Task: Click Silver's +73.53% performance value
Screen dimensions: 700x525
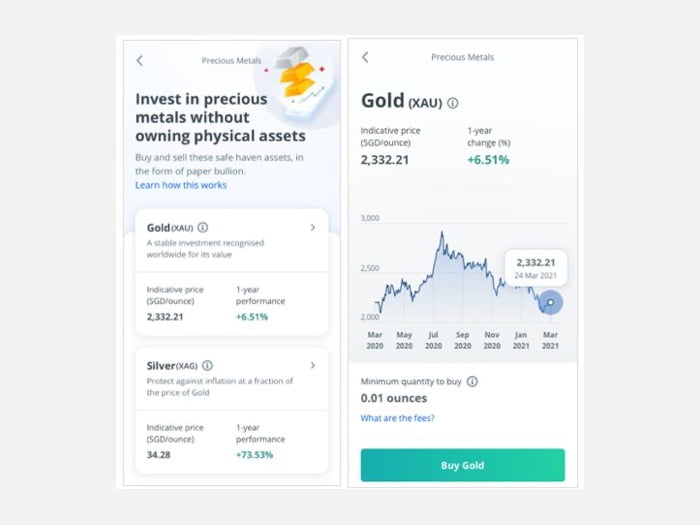Action: click(254, 455)
